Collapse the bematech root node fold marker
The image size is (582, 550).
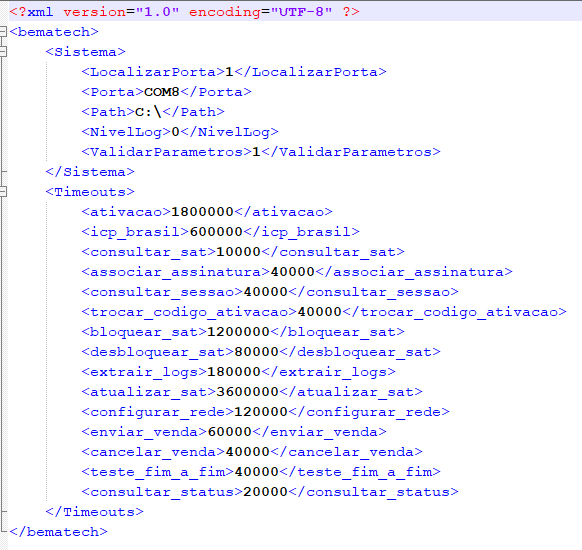(x=3, y=32)
